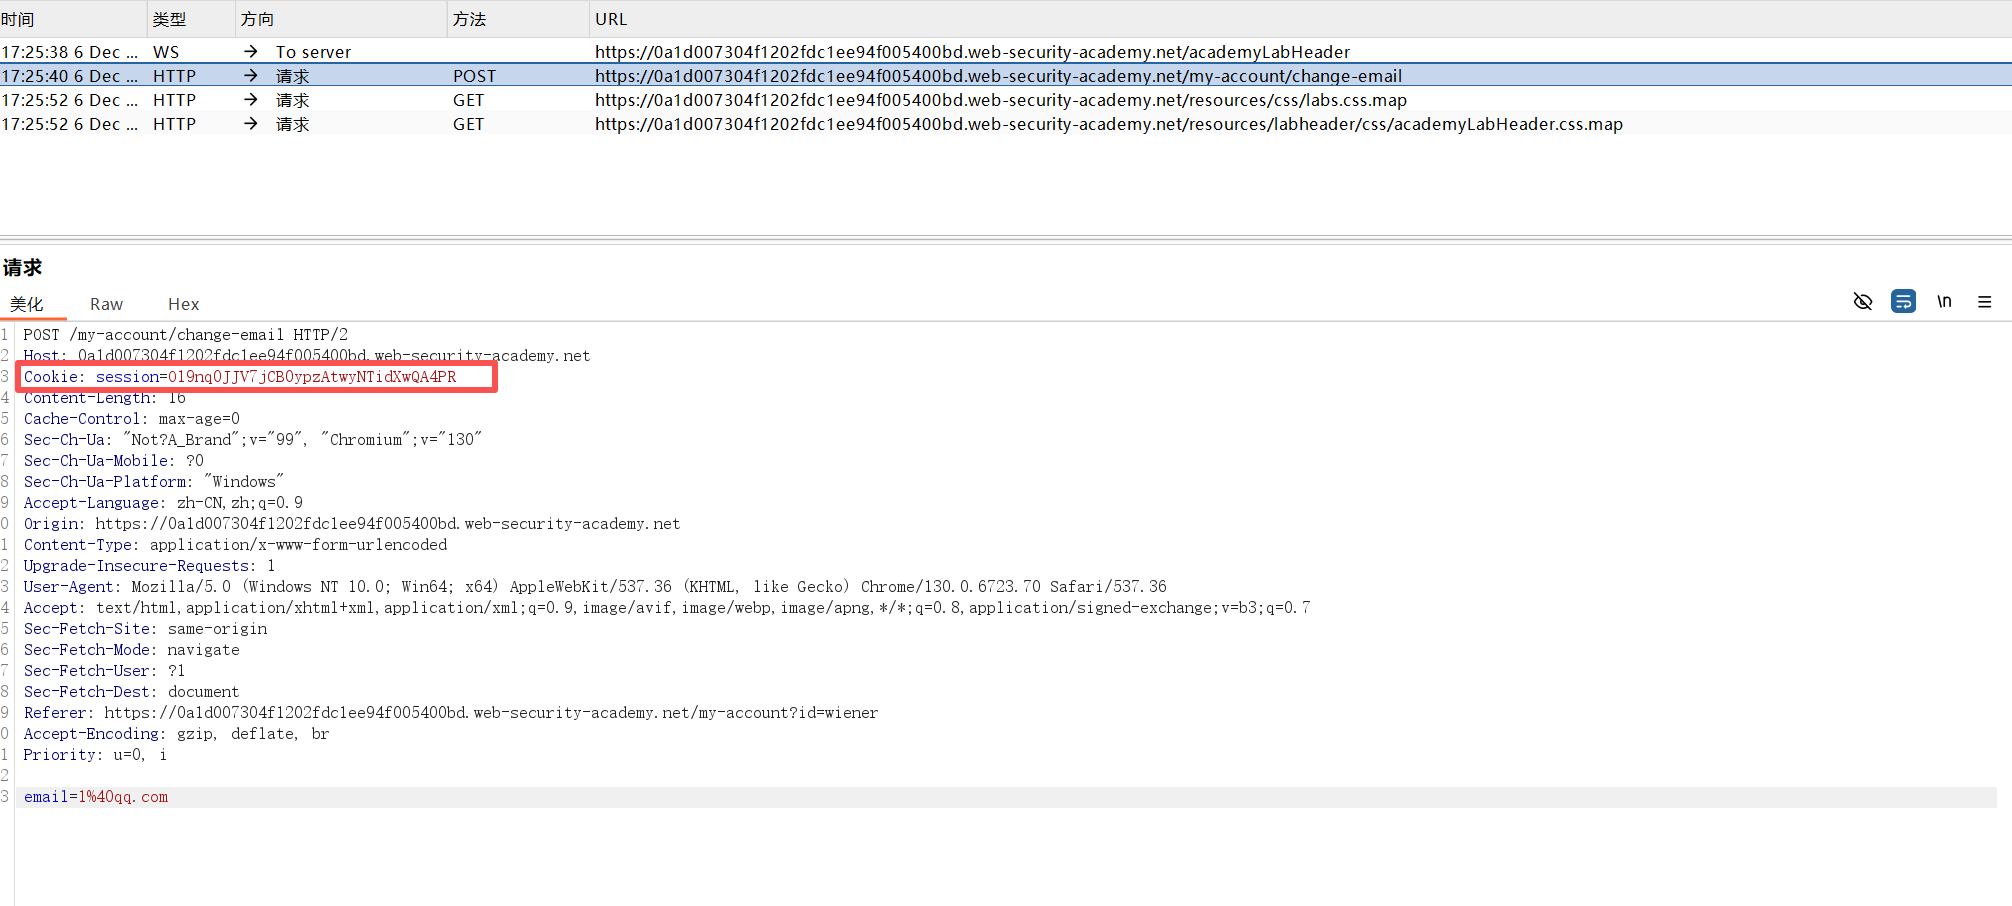Screen dimensions: 2012x906
Task: Select the labs.css.map request URL
Action: pos(1000,100)
